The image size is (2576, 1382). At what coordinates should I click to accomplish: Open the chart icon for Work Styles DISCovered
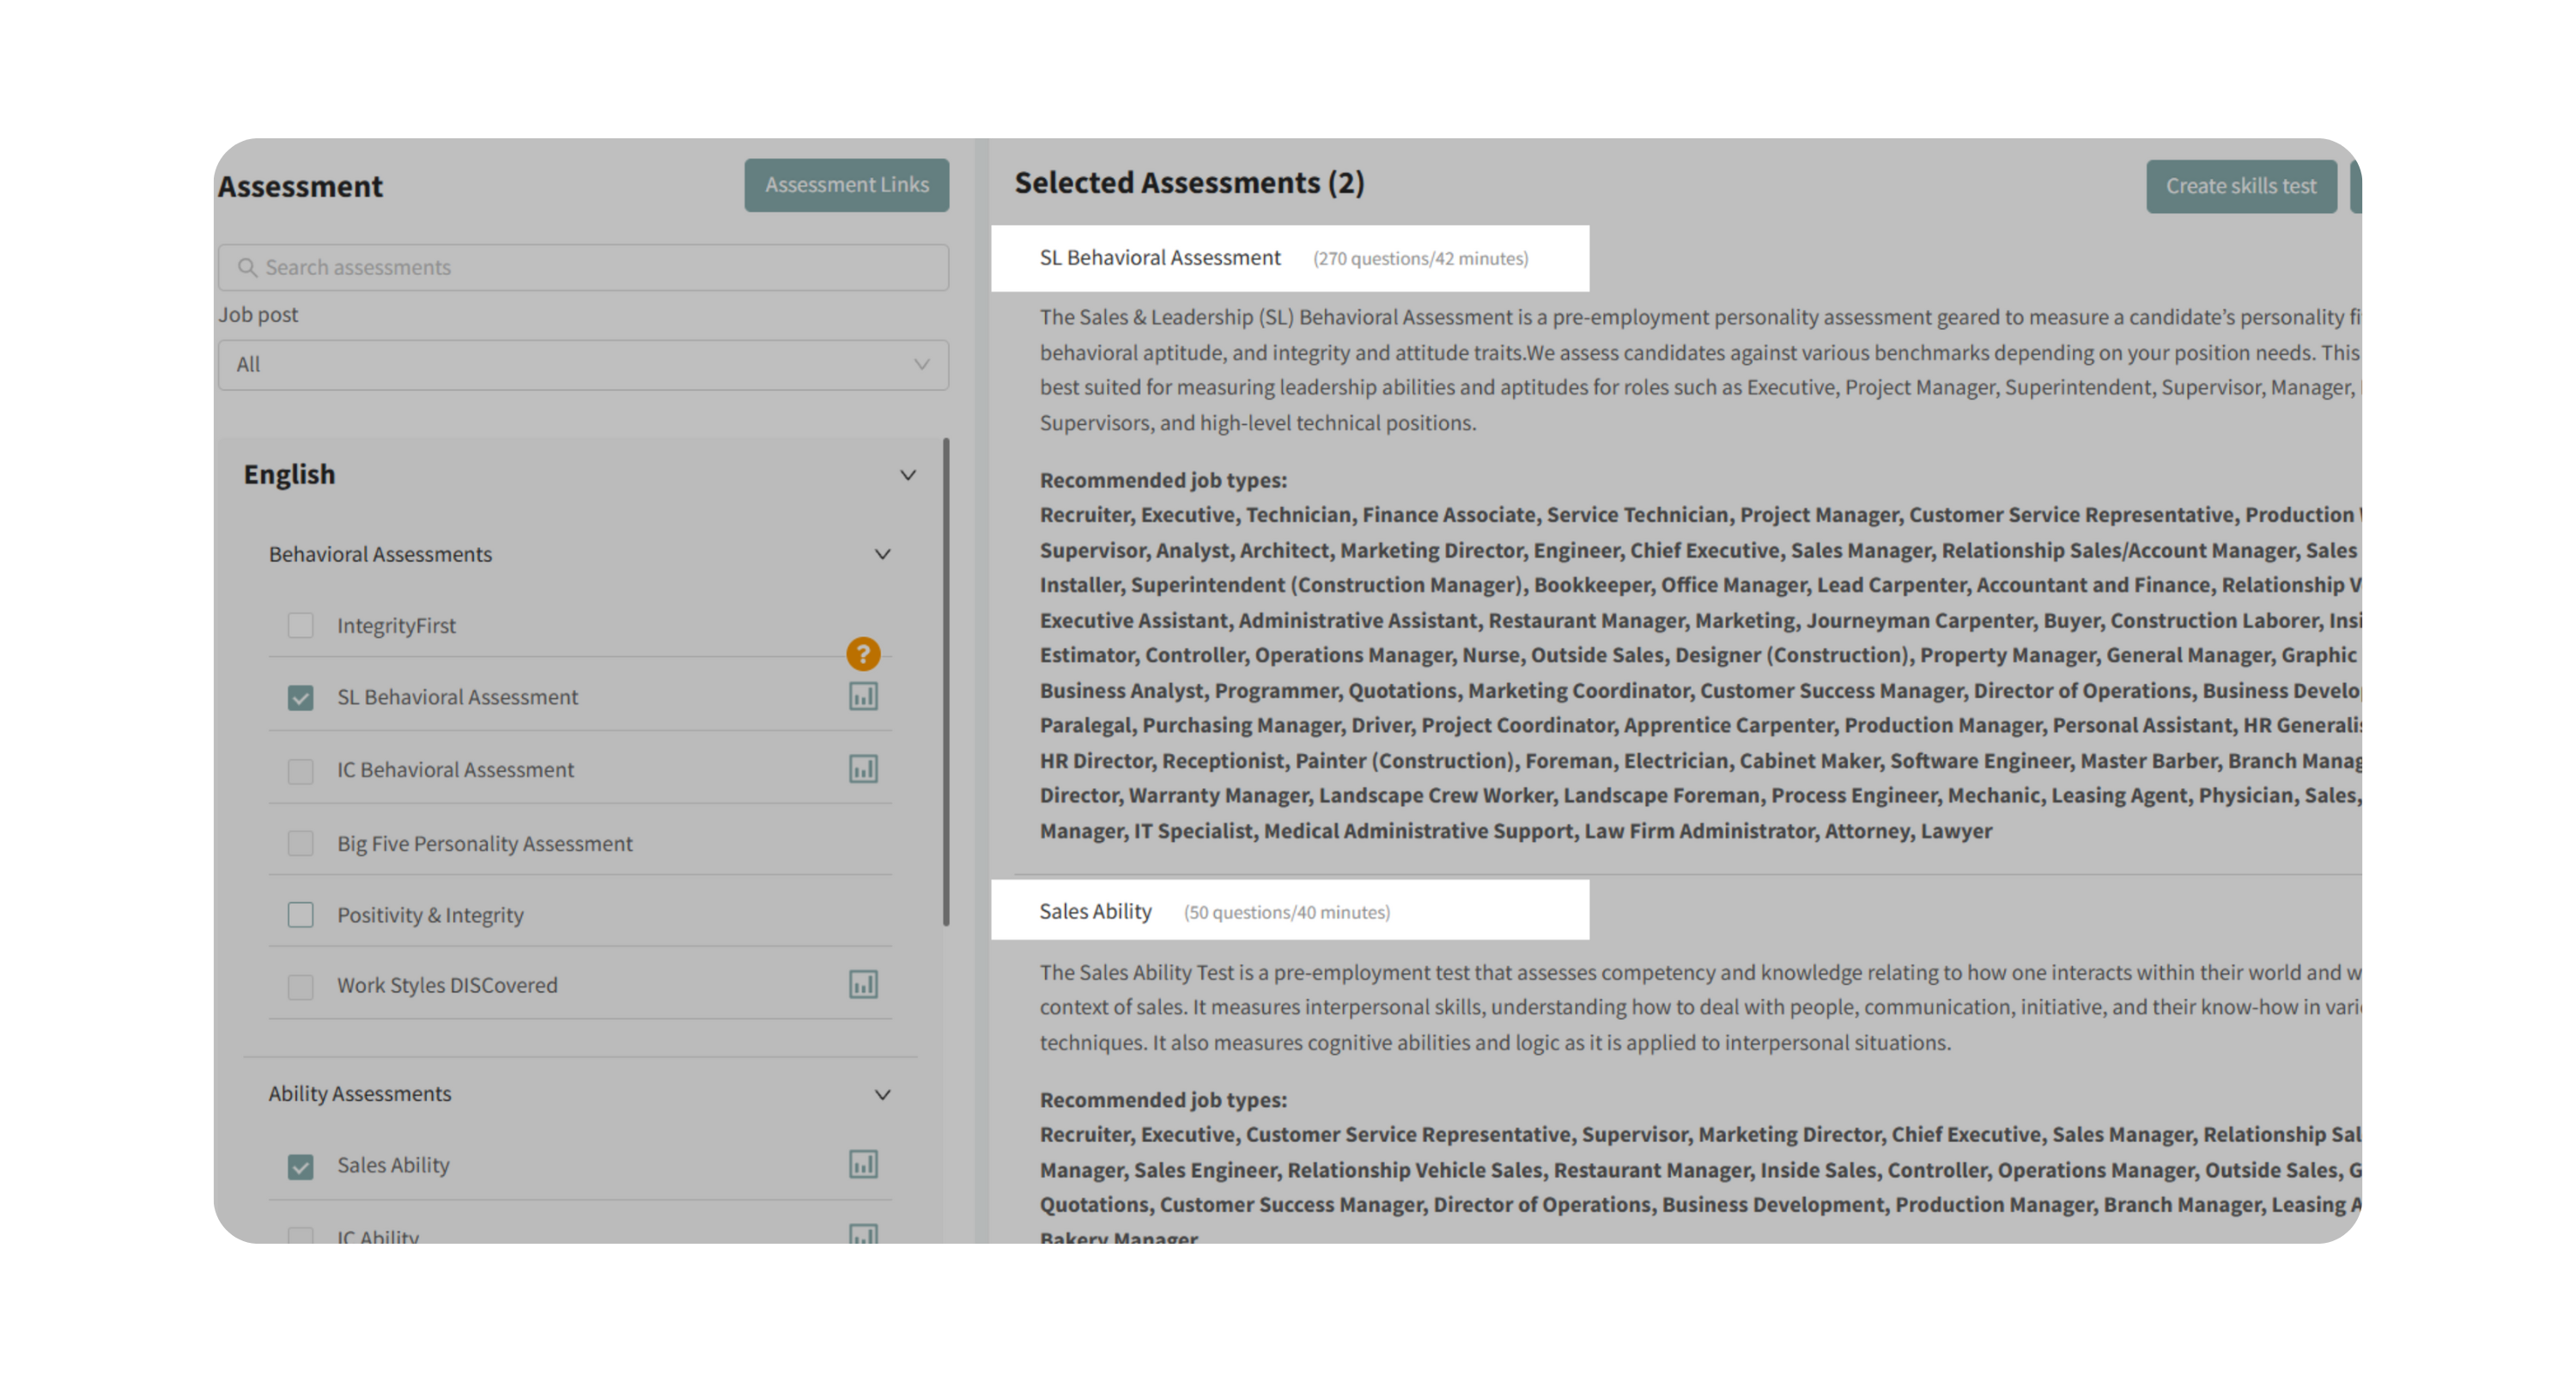863,984
